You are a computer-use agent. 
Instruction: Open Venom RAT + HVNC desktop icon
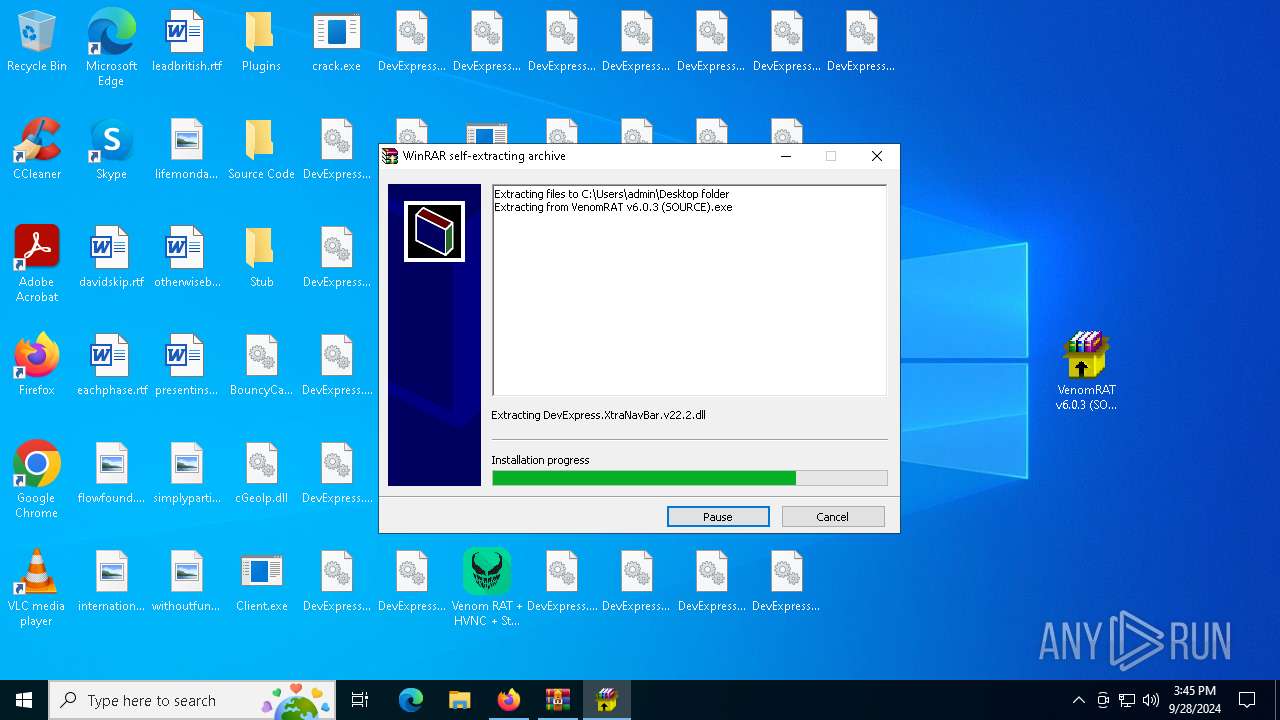point(487,588)
